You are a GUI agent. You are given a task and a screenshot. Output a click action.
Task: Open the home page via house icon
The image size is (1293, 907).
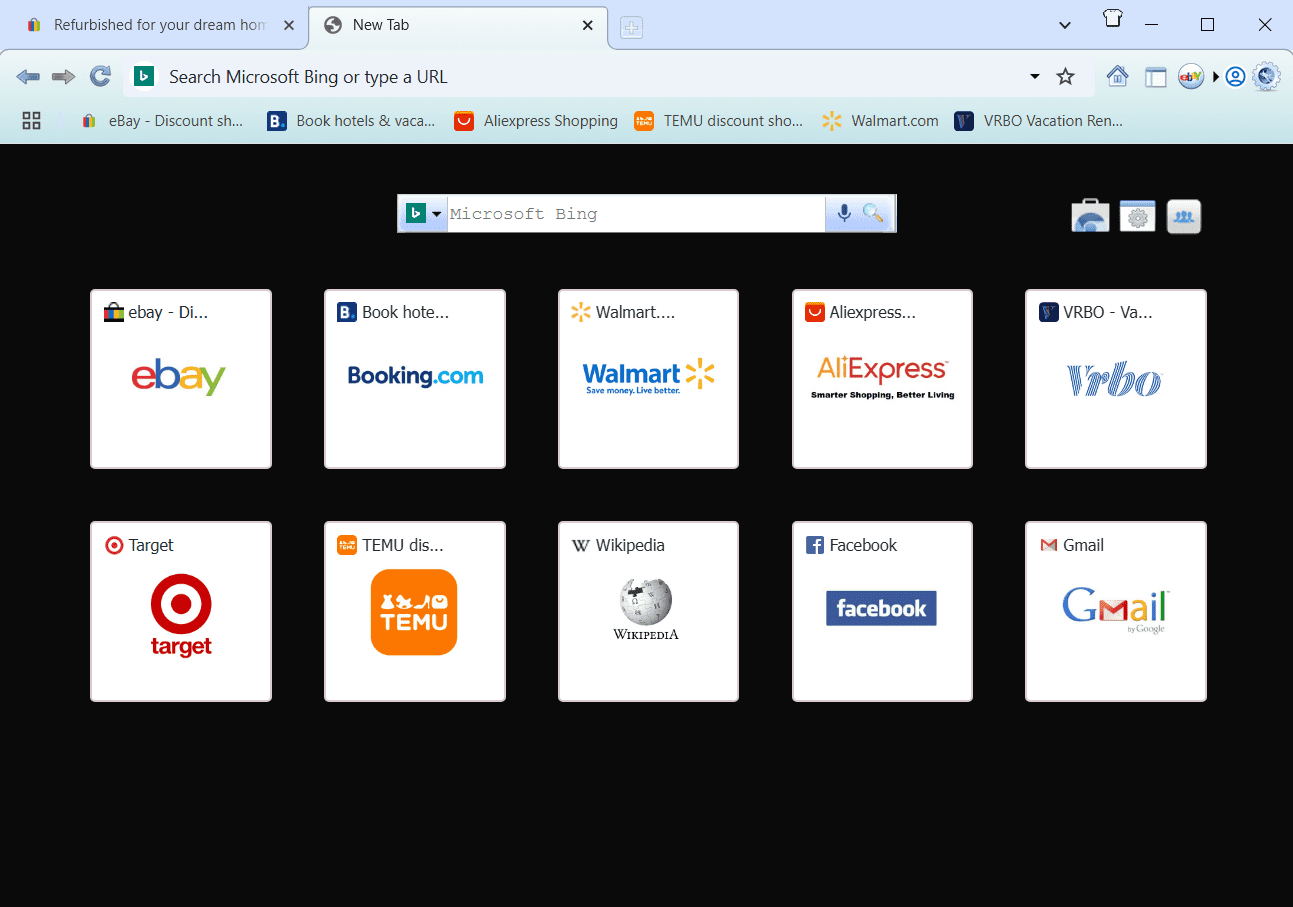point(1118,76)
